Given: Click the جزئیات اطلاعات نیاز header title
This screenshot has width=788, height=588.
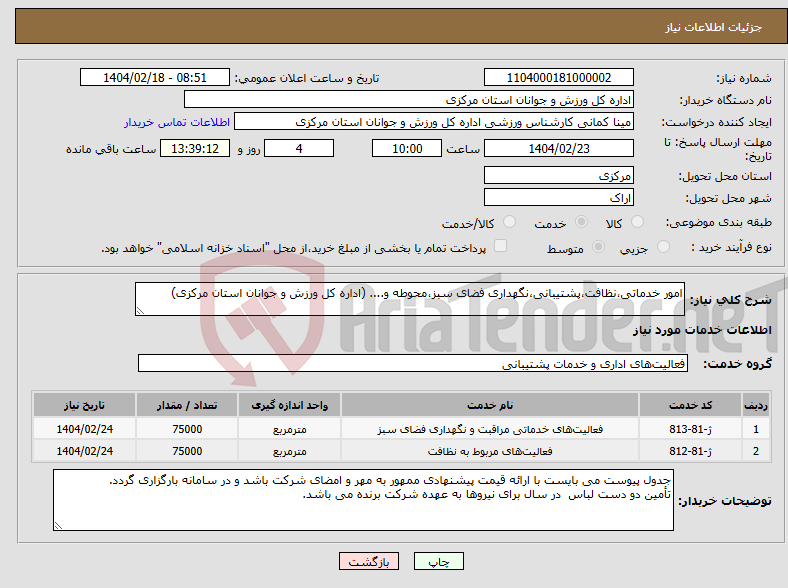Looking at the screenshot, I should pos(714,27).
